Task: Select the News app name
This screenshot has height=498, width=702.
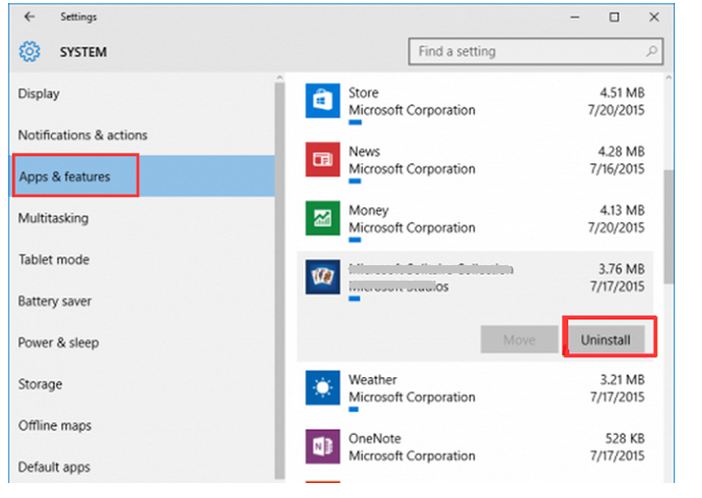Action: (364, 151)
